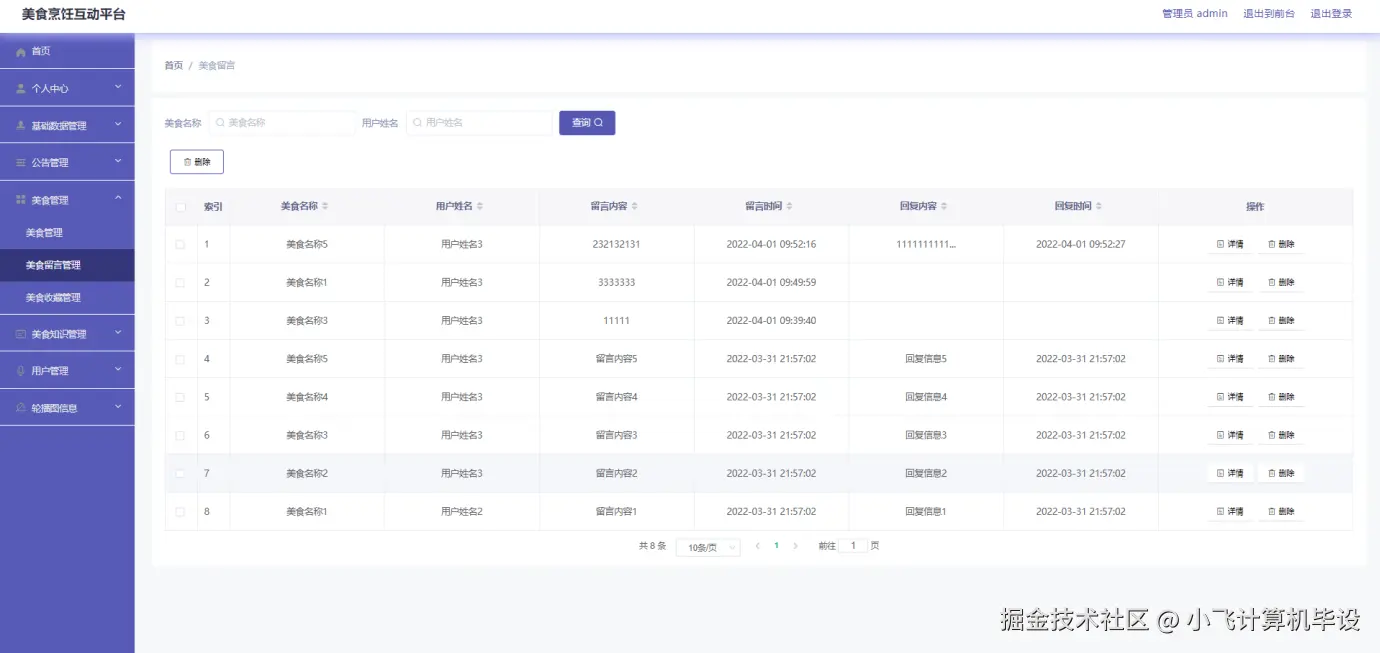Click 删除 for row 1 (232132131)
This screenshot has height=653, width=1380.
point(1281,244)
